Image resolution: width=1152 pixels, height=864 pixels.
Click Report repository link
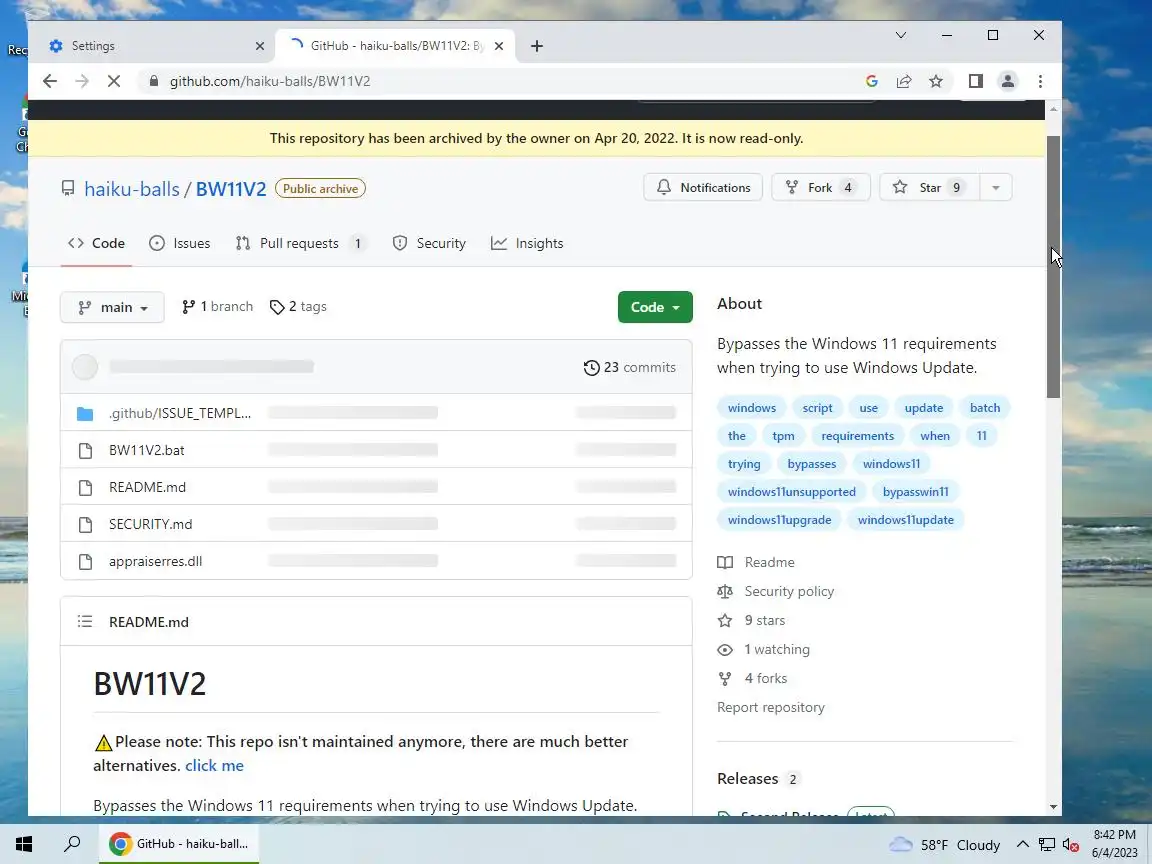(x=771, y=708)
